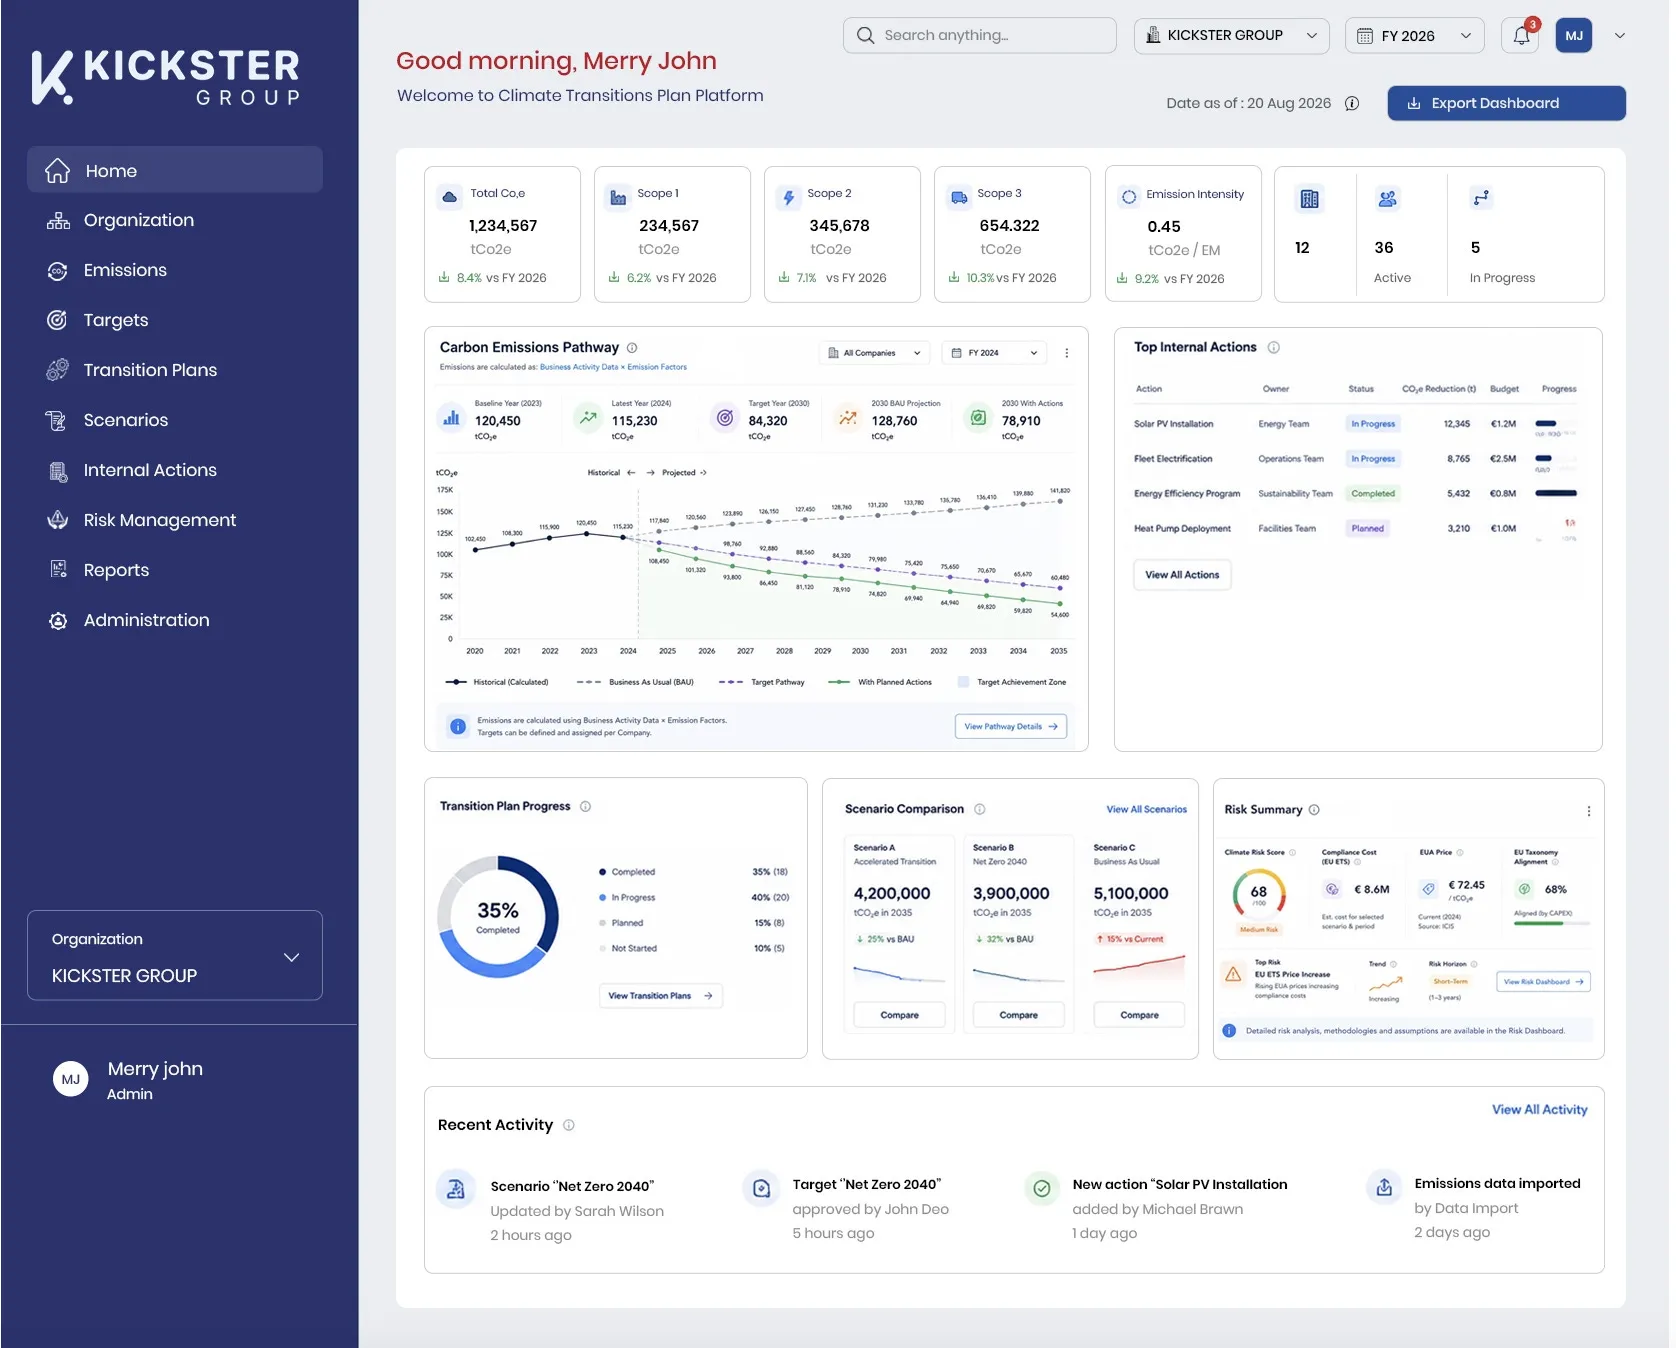The height and width of the screenshot is (1348, 1676).
Task: Click Compare under Scenario B Net Zero 2040
Action: (x=1018, y=1015)
